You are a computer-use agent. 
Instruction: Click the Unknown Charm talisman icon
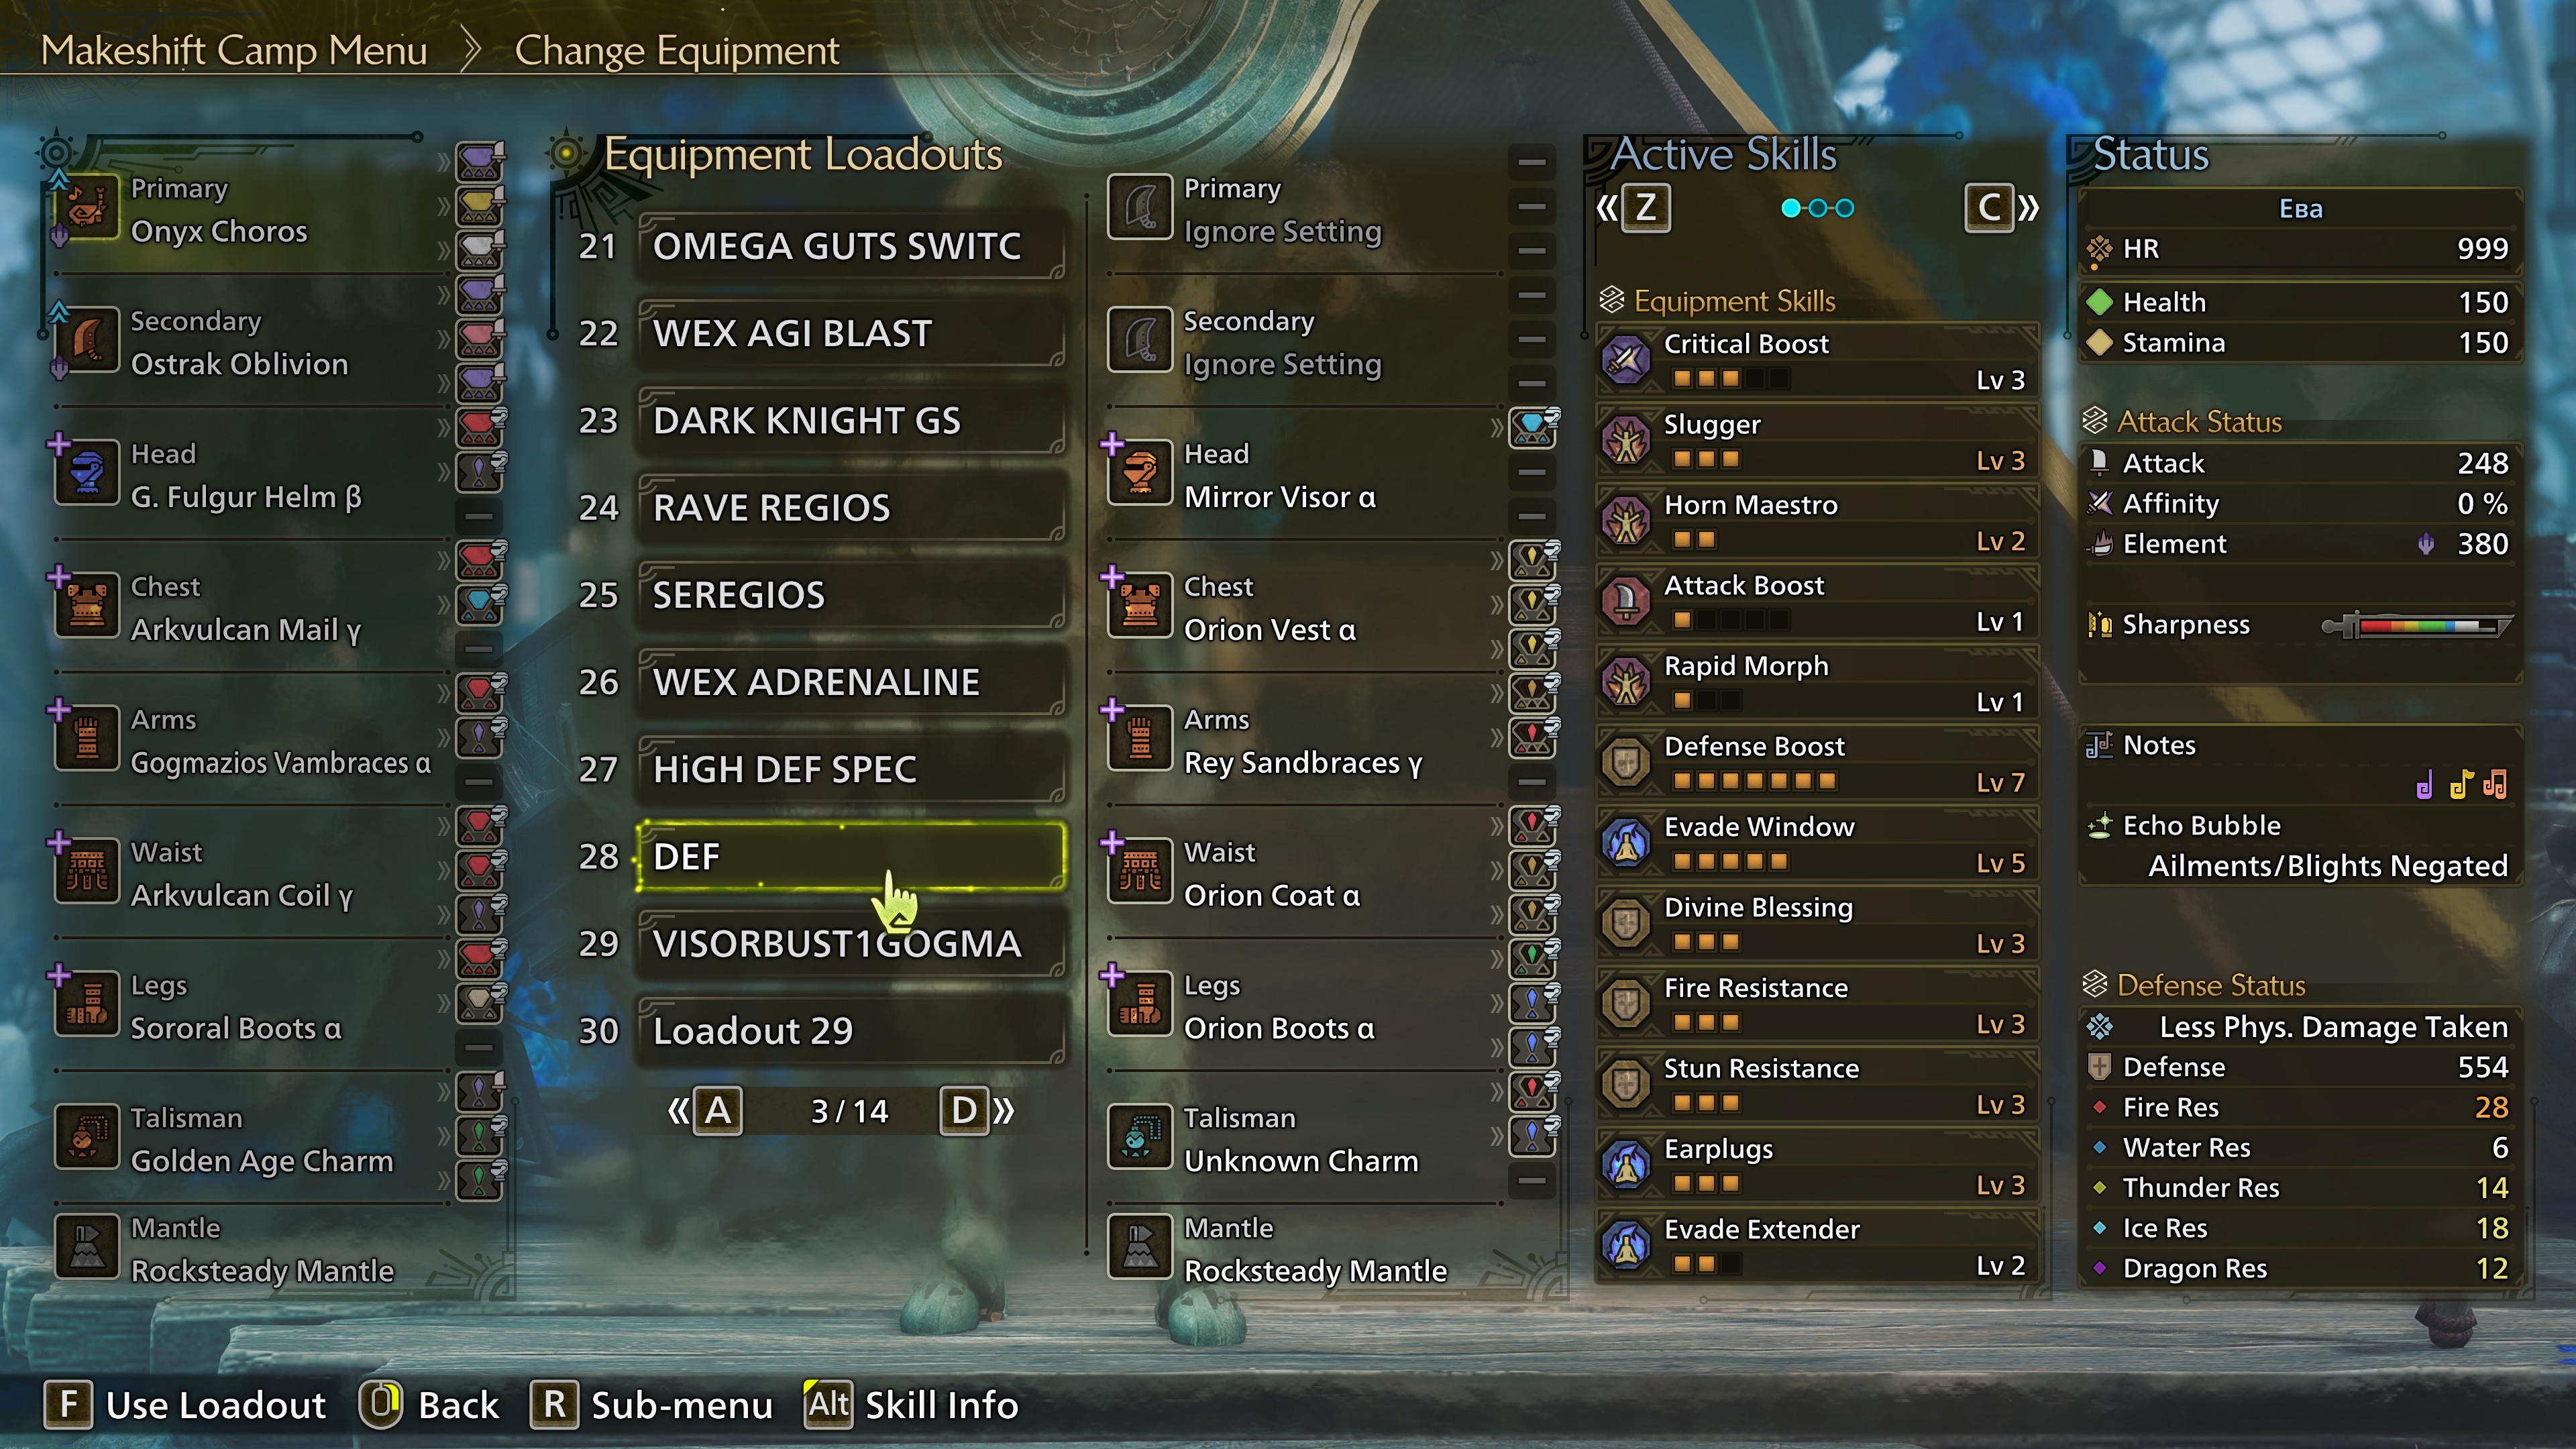pyautogui.click(x=1140, y=1138)
